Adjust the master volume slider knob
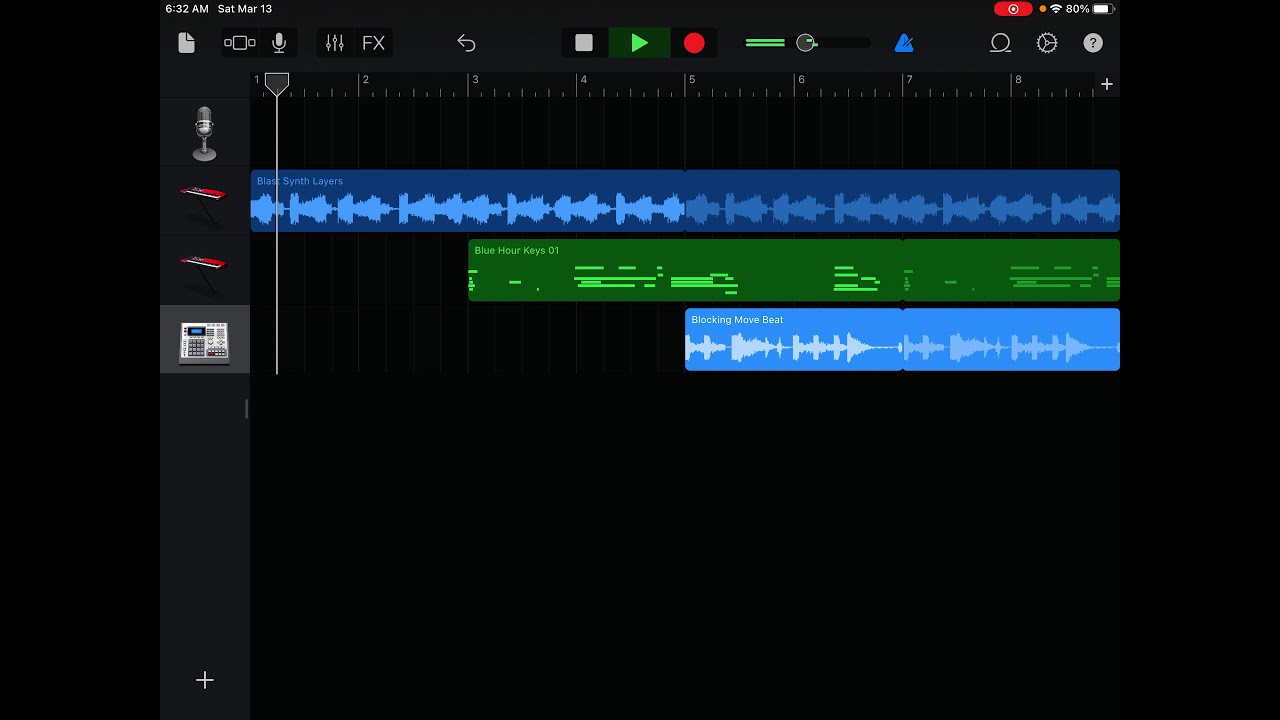 point(806,43)
